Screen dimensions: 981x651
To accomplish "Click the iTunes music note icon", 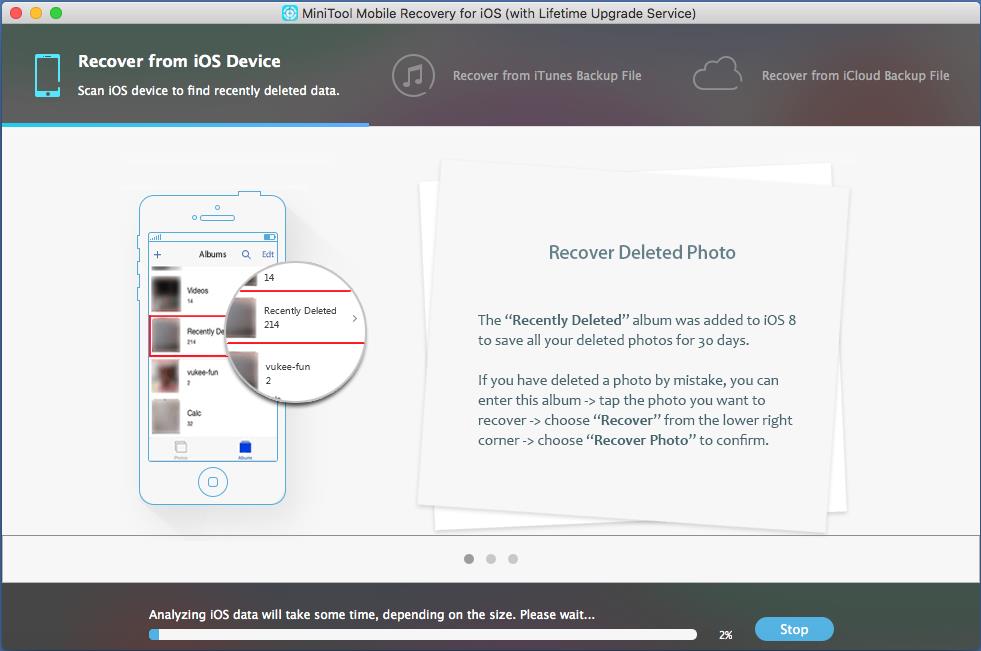I will pos(413,76).
